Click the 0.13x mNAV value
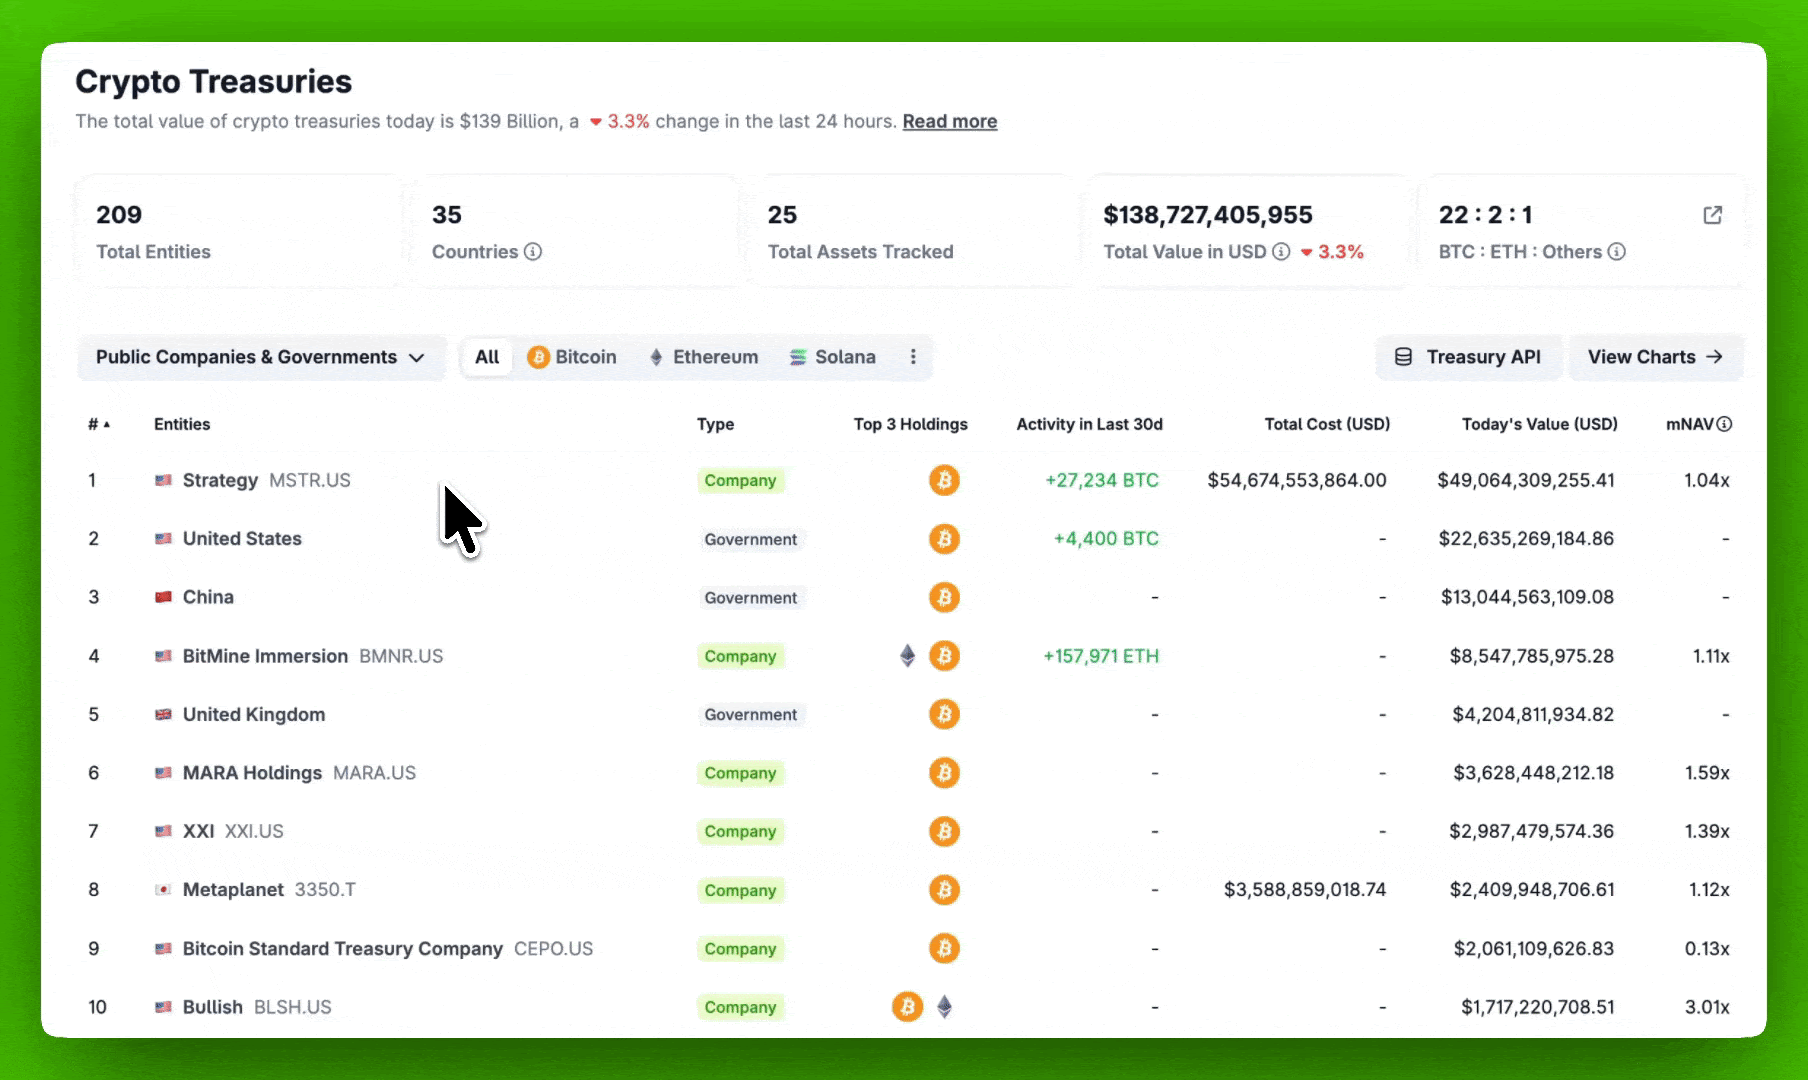1808x1080 pixels. point(1707,948)
